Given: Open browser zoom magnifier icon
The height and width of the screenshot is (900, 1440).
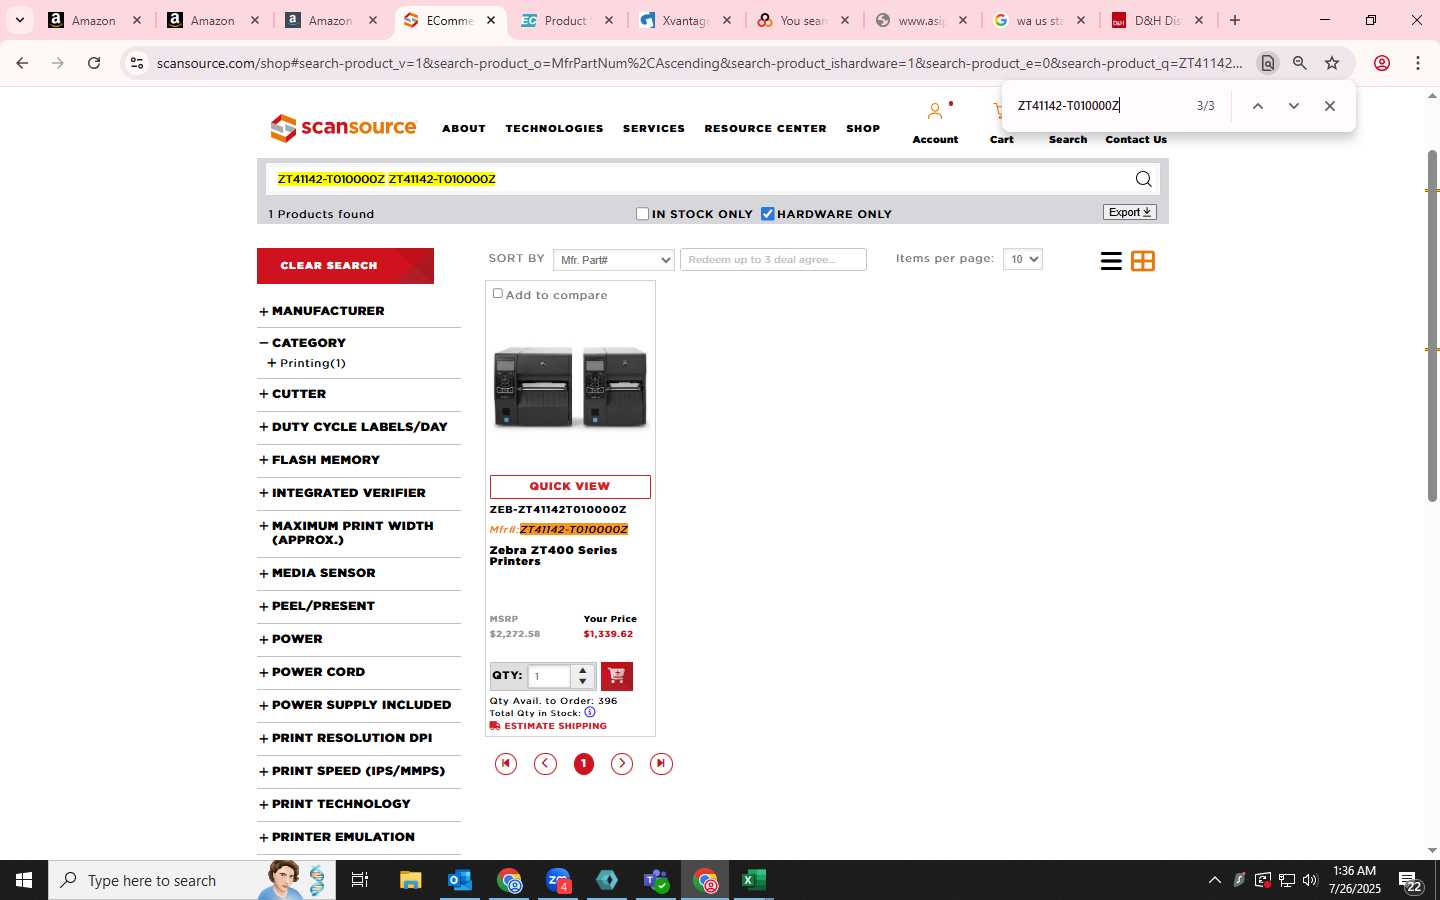Looking at the screenshot, I should point(1300,63).
